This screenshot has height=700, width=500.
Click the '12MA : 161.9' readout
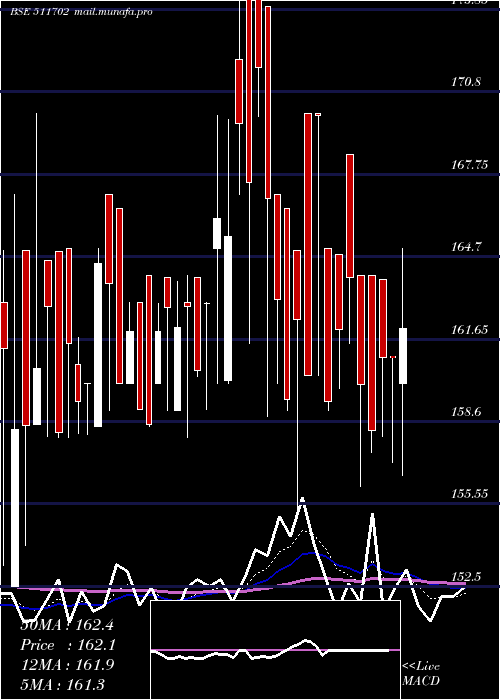67,665
